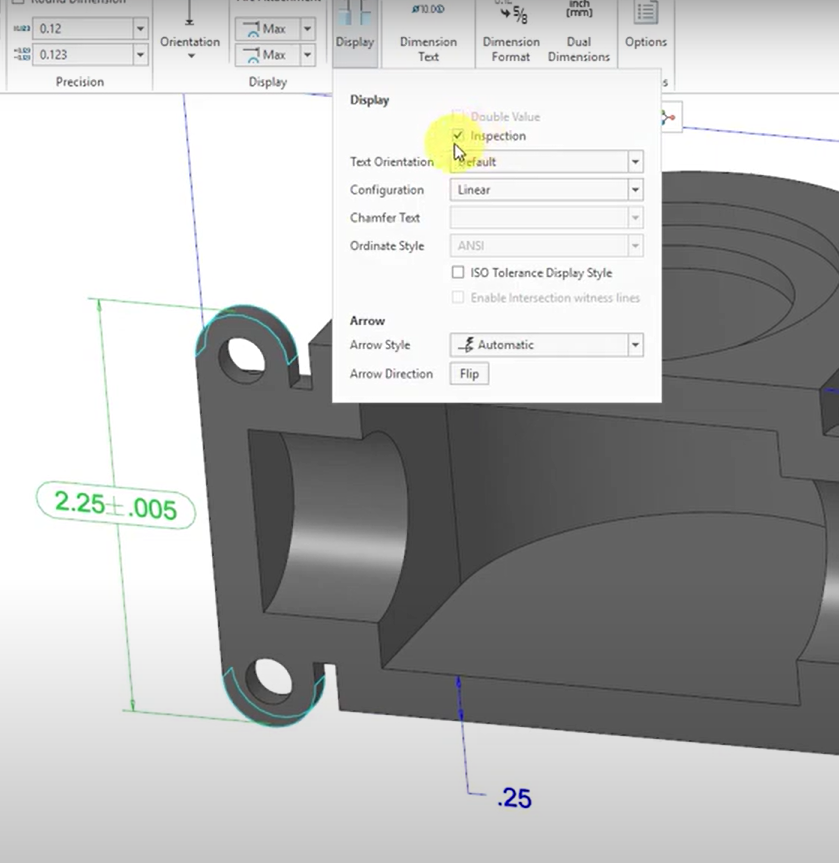Screen dimensions: 839x863
Task: Click the Arrow Style automatic arrow icon
Action: coord(467,345)
